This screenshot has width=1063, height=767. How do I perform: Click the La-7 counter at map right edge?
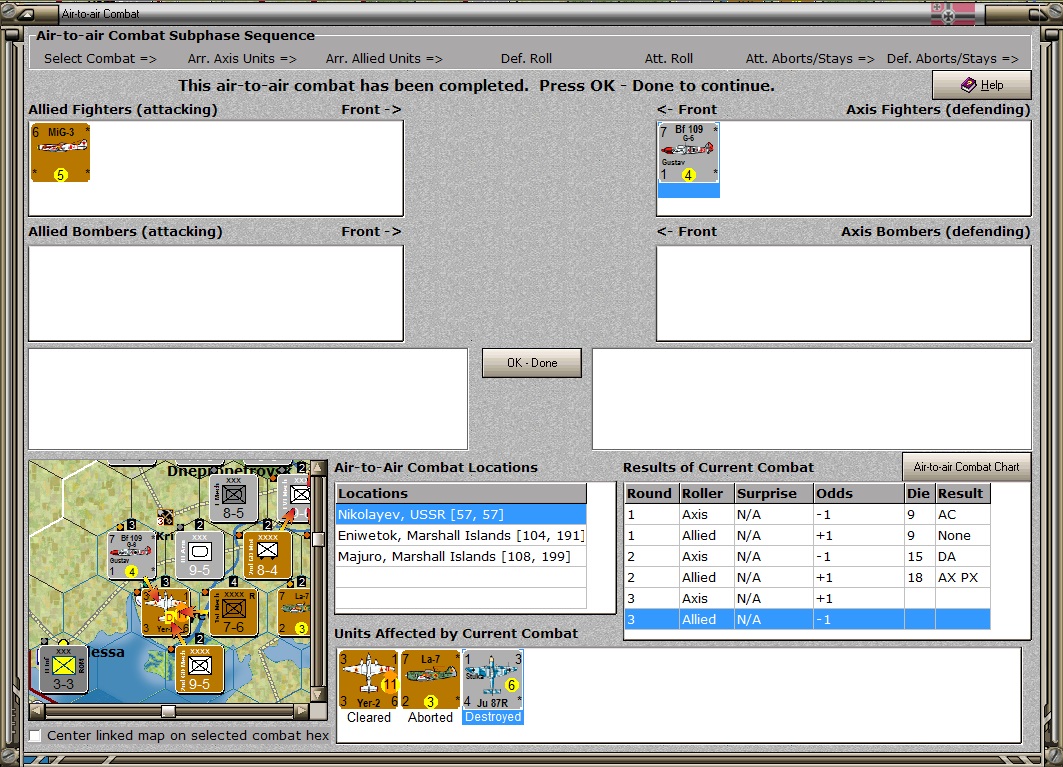(x=296, y=612)
